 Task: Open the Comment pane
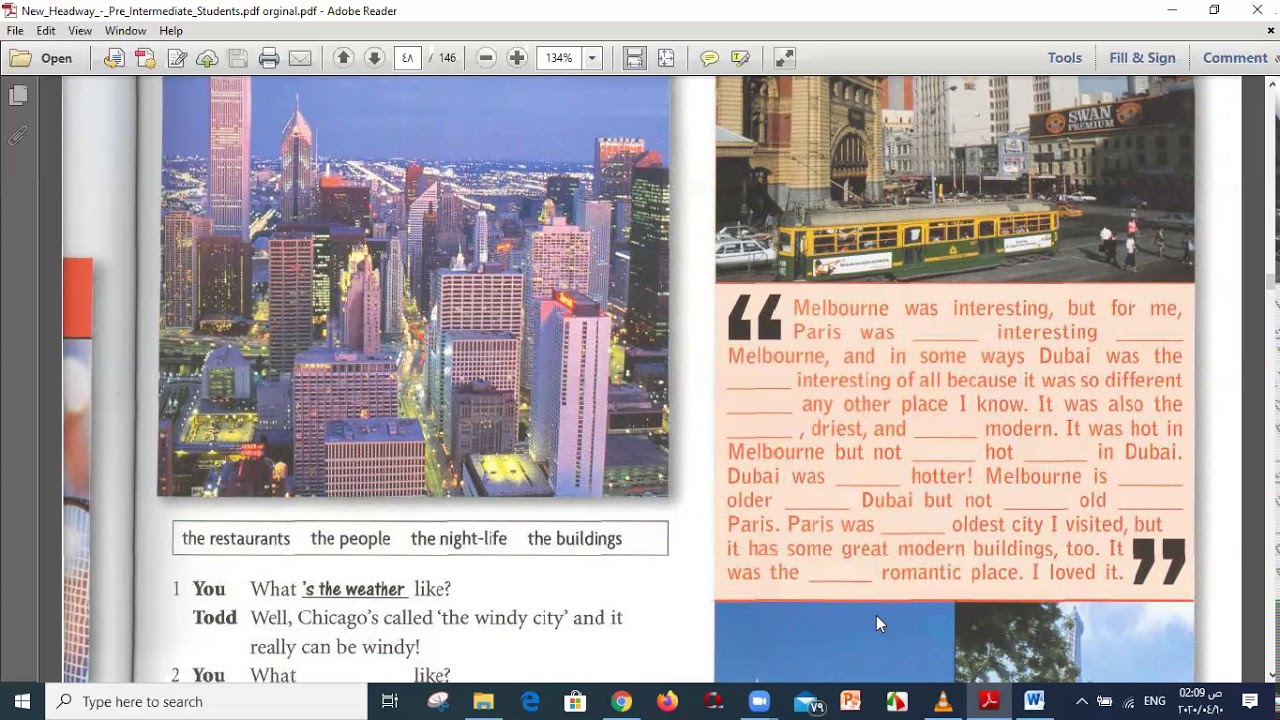[1235, 58]
